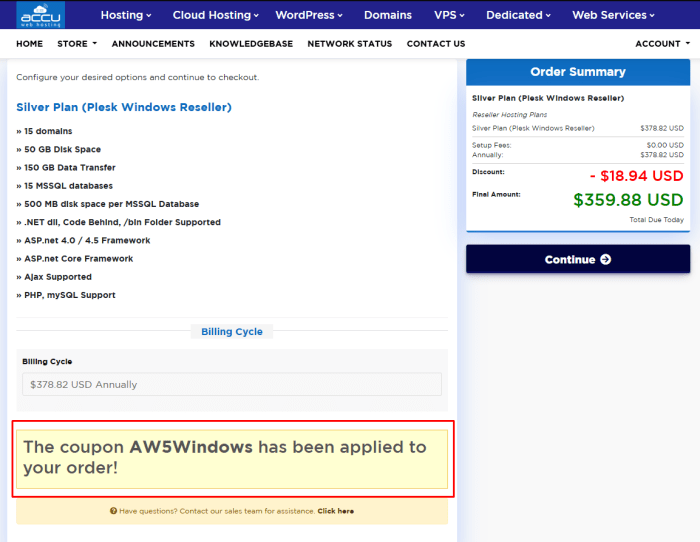Open CONTACT US page
700x542 pixels.
click(436, 44)
